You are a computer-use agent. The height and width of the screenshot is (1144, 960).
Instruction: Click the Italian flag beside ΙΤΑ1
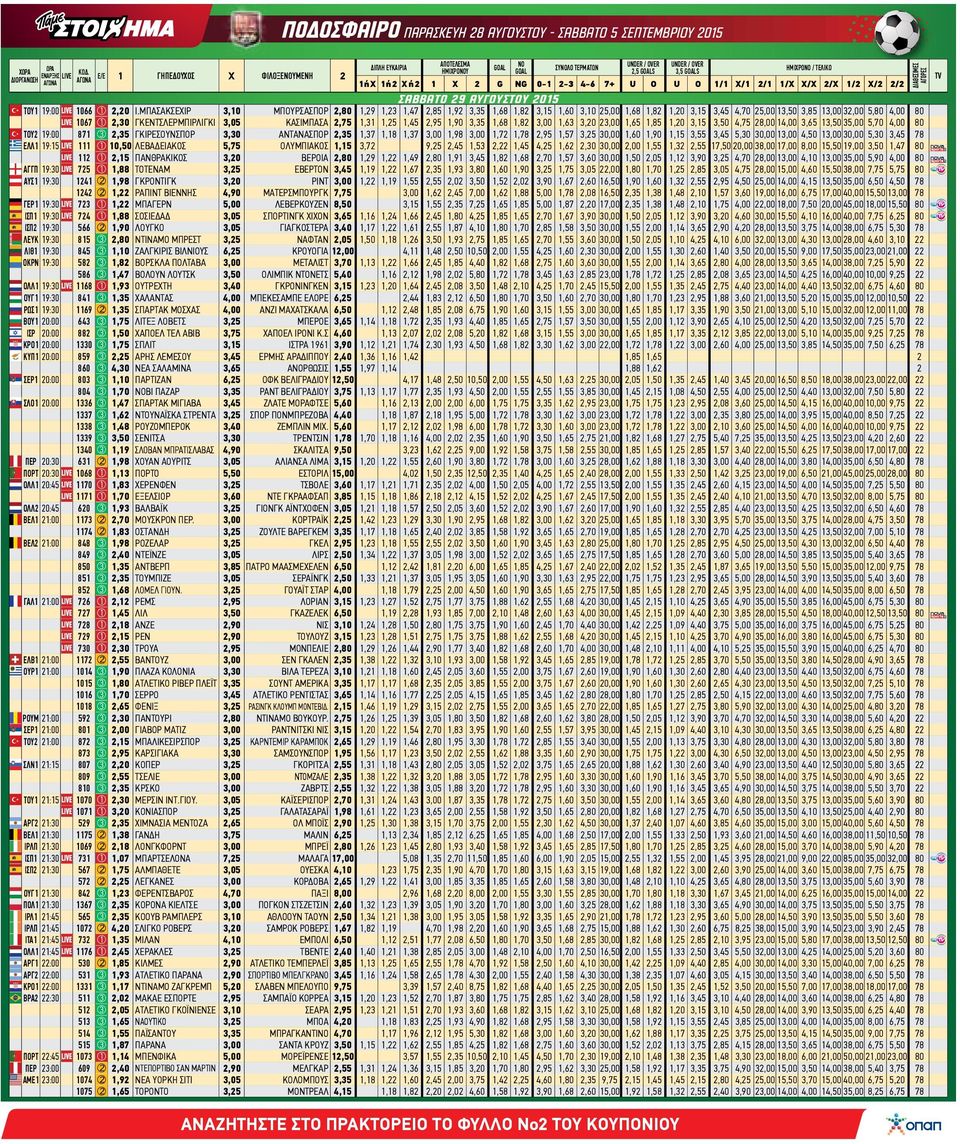click(x=15, y=940)
